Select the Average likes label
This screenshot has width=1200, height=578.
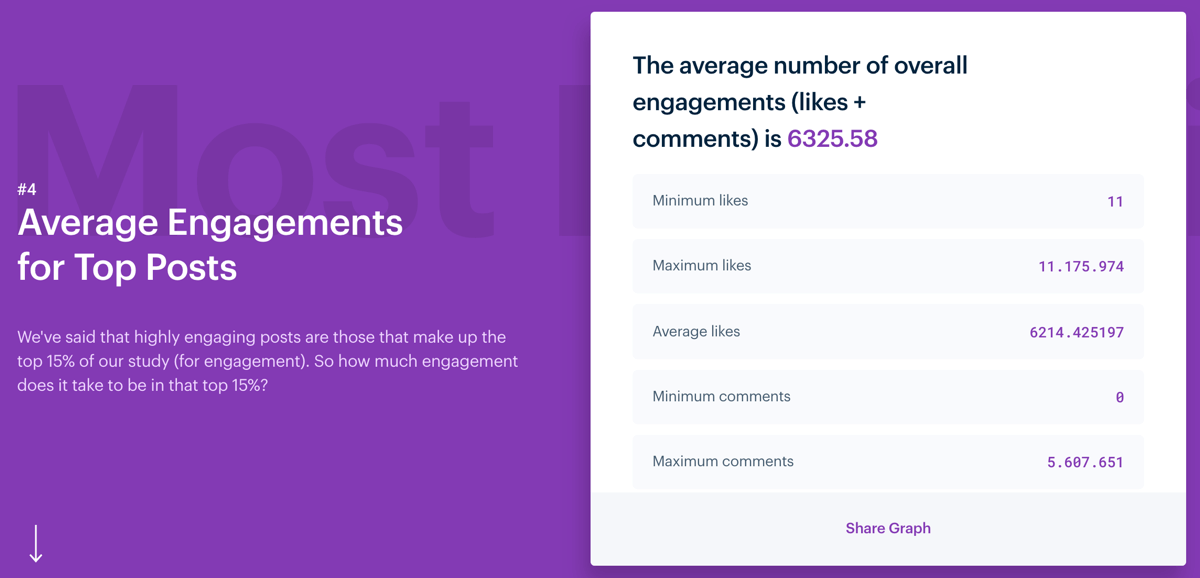click(696, 331)
